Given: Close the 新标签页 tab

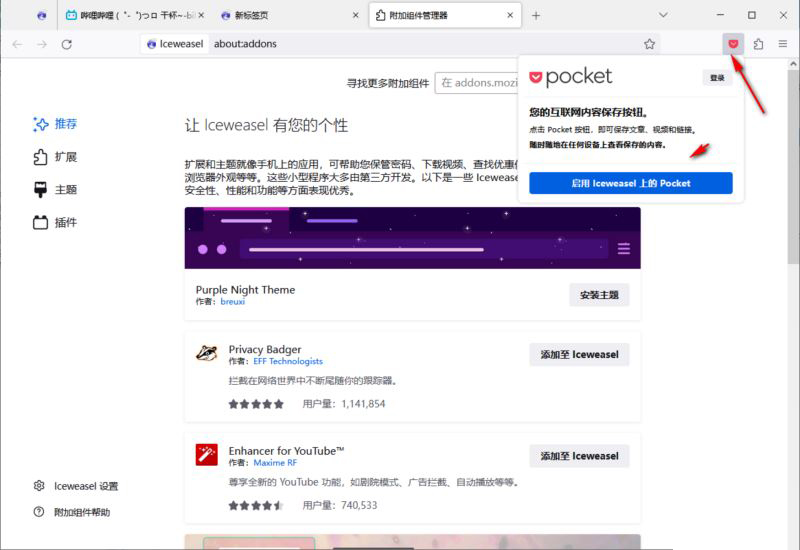Looking at the screenshot, I should pos(356,15).
